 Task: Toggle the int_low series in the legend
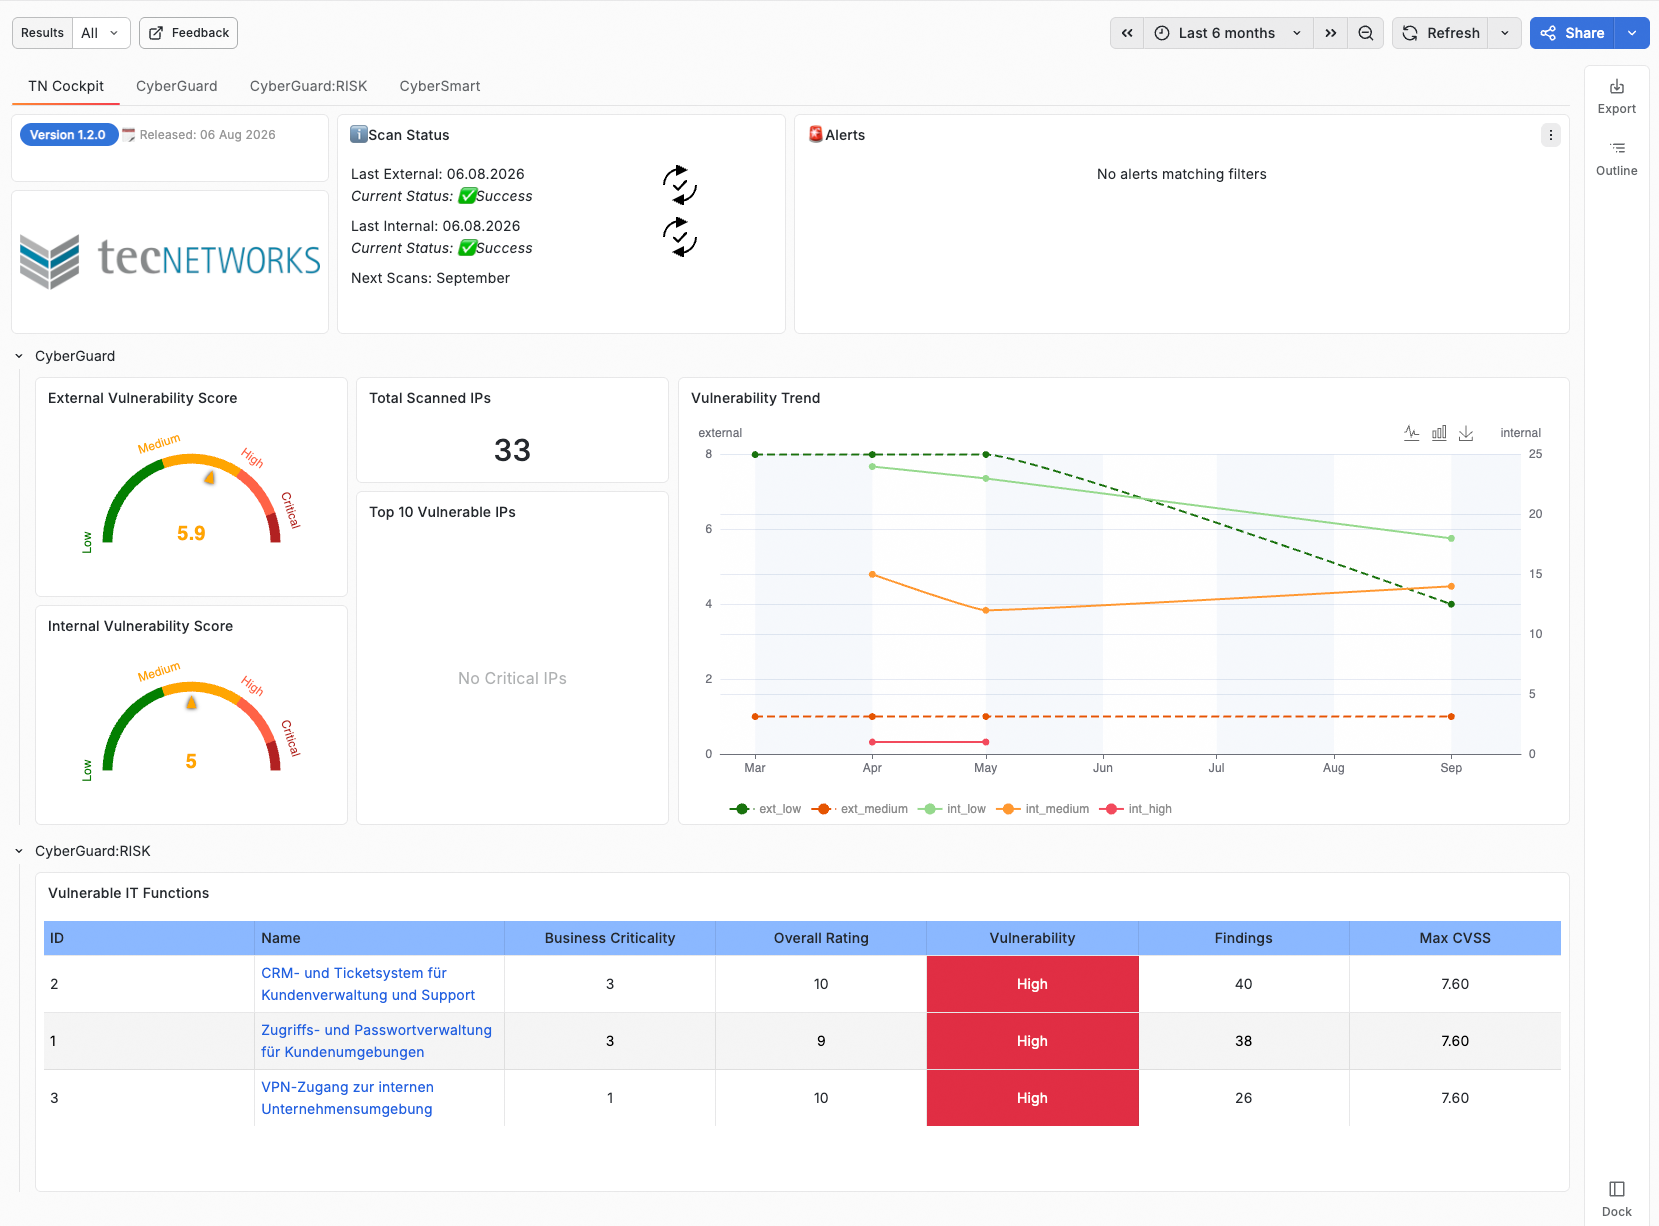point(952,809)
